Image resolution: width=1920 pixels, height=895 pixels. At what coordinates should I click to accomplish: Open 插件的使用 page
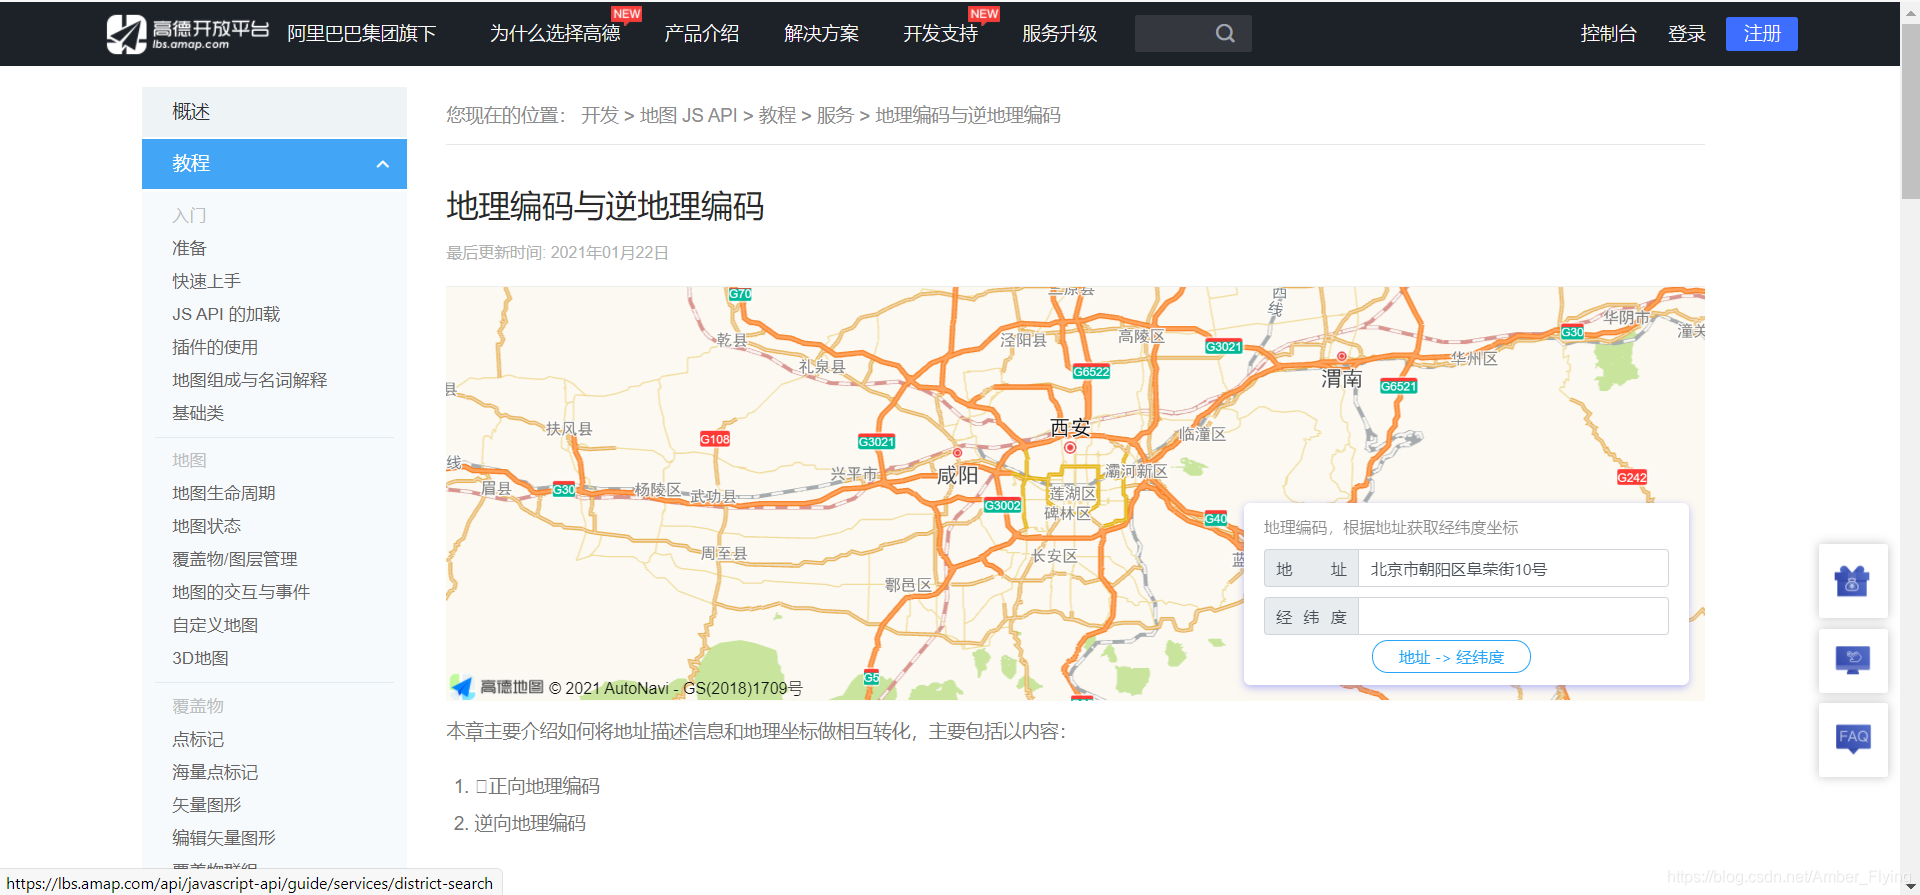[215, 347]
